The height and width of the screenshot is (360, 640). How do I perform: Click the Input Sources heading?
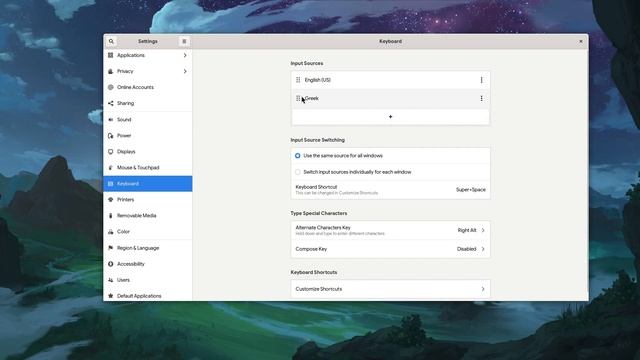click(x=307, y=63)
